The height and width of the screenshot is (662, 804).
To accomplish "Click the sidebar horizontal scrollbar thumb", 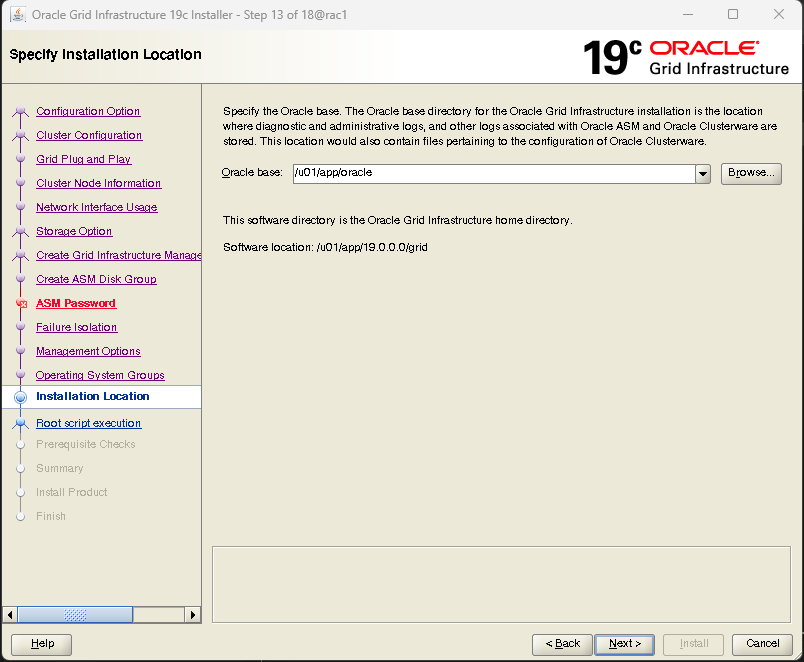I will 75,614.
